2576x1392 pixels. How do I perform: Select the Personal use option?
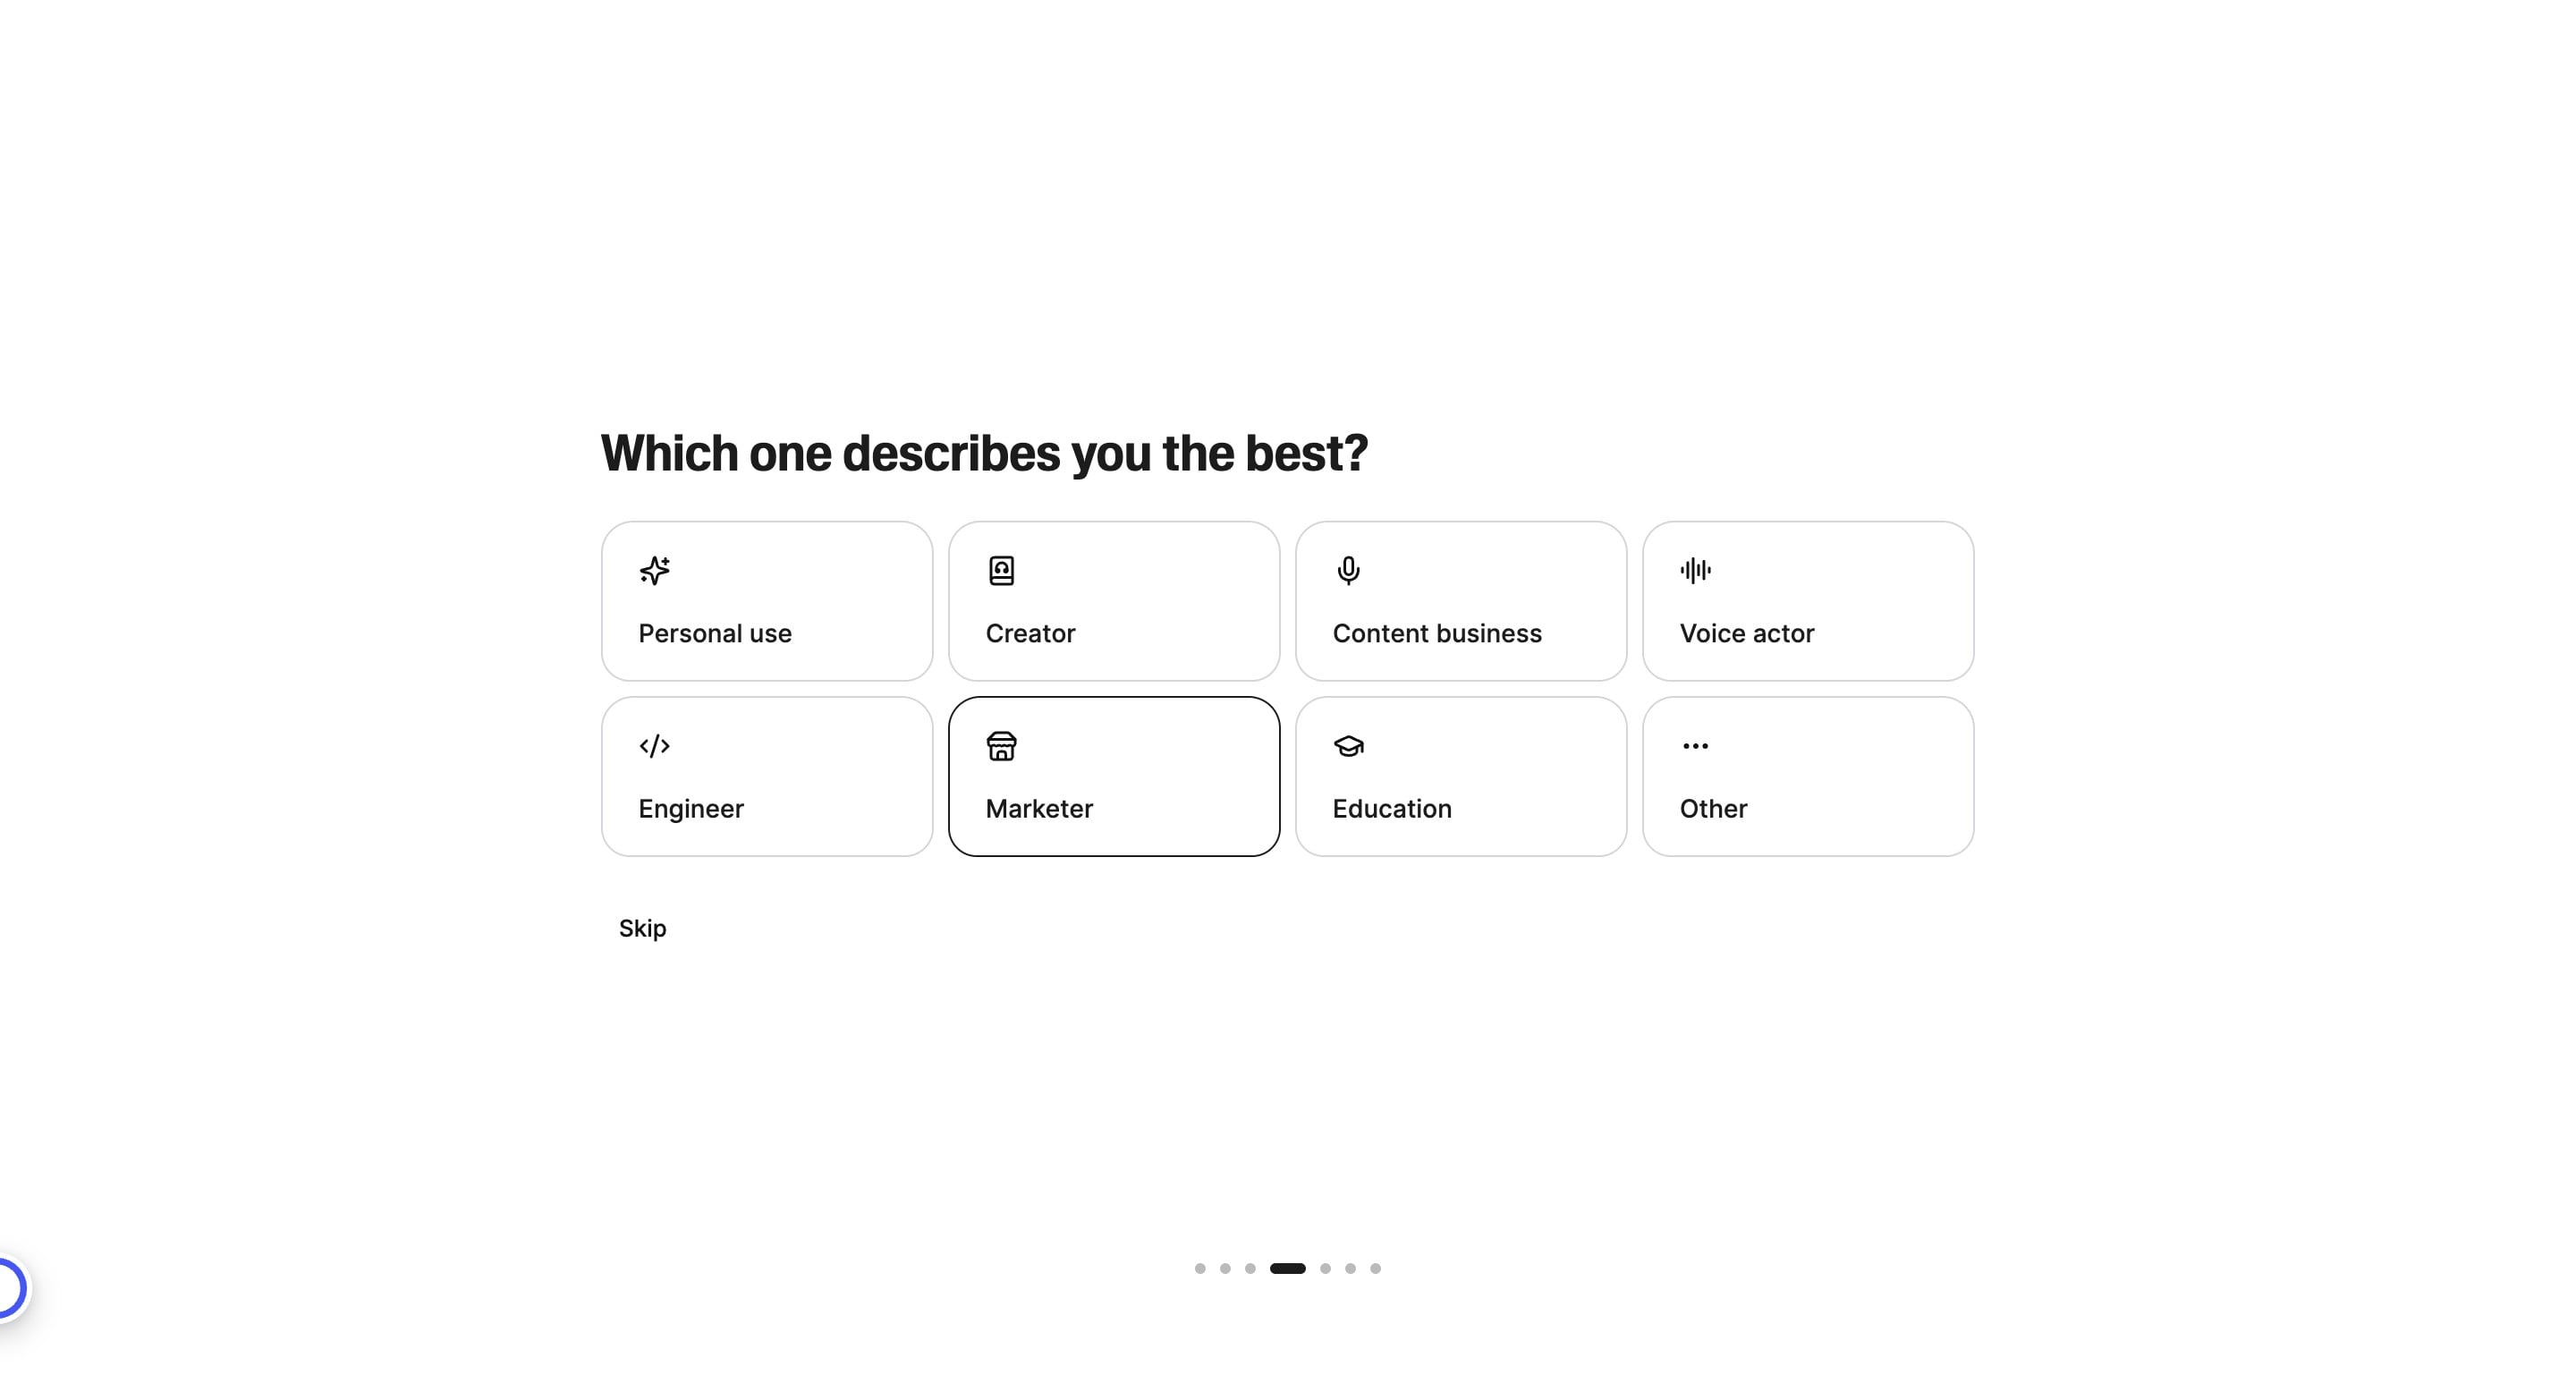pos(766,600)
